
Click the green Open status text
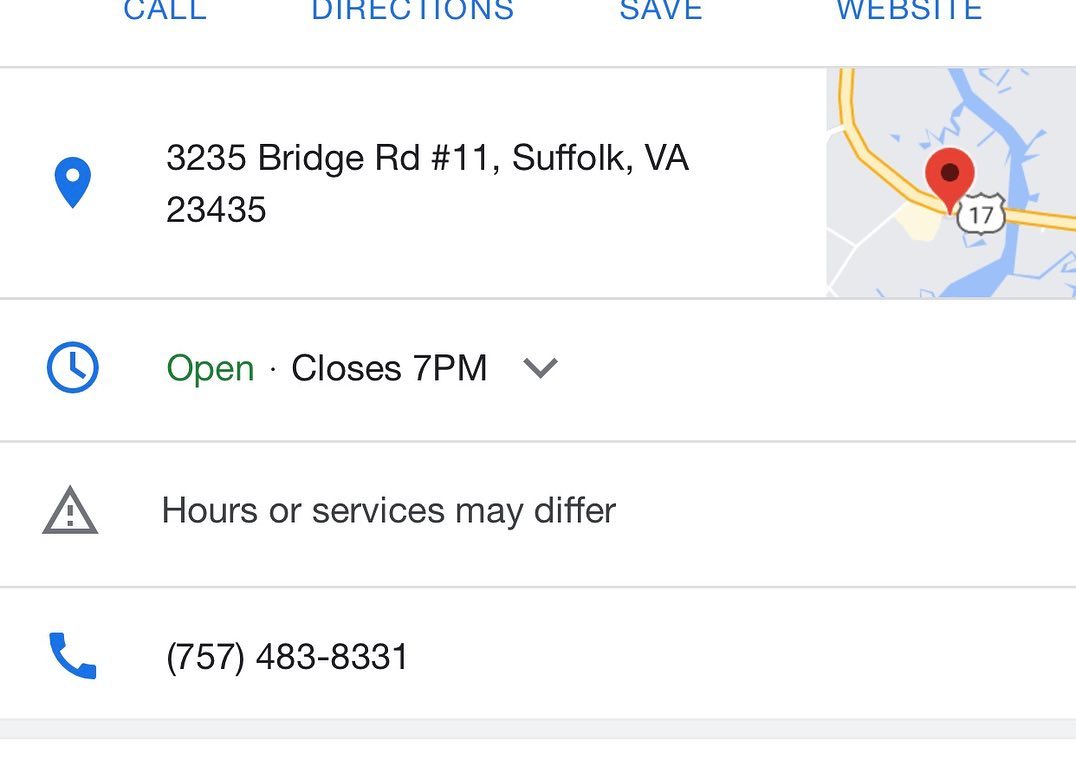210,369
